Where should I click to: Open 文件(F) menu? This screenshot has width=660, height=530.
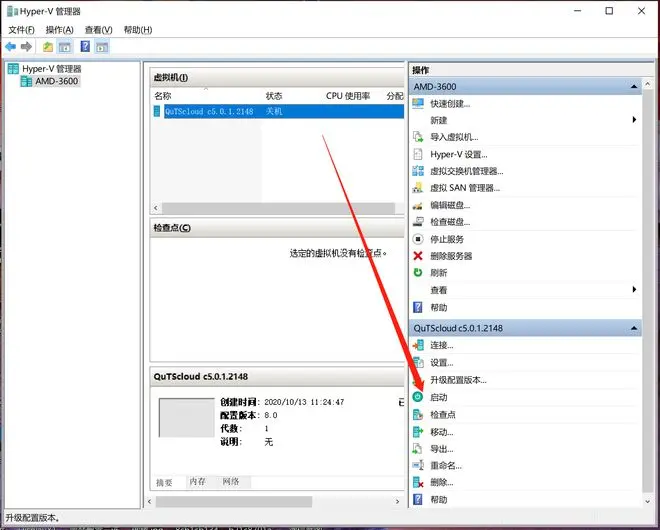point(21,30)
